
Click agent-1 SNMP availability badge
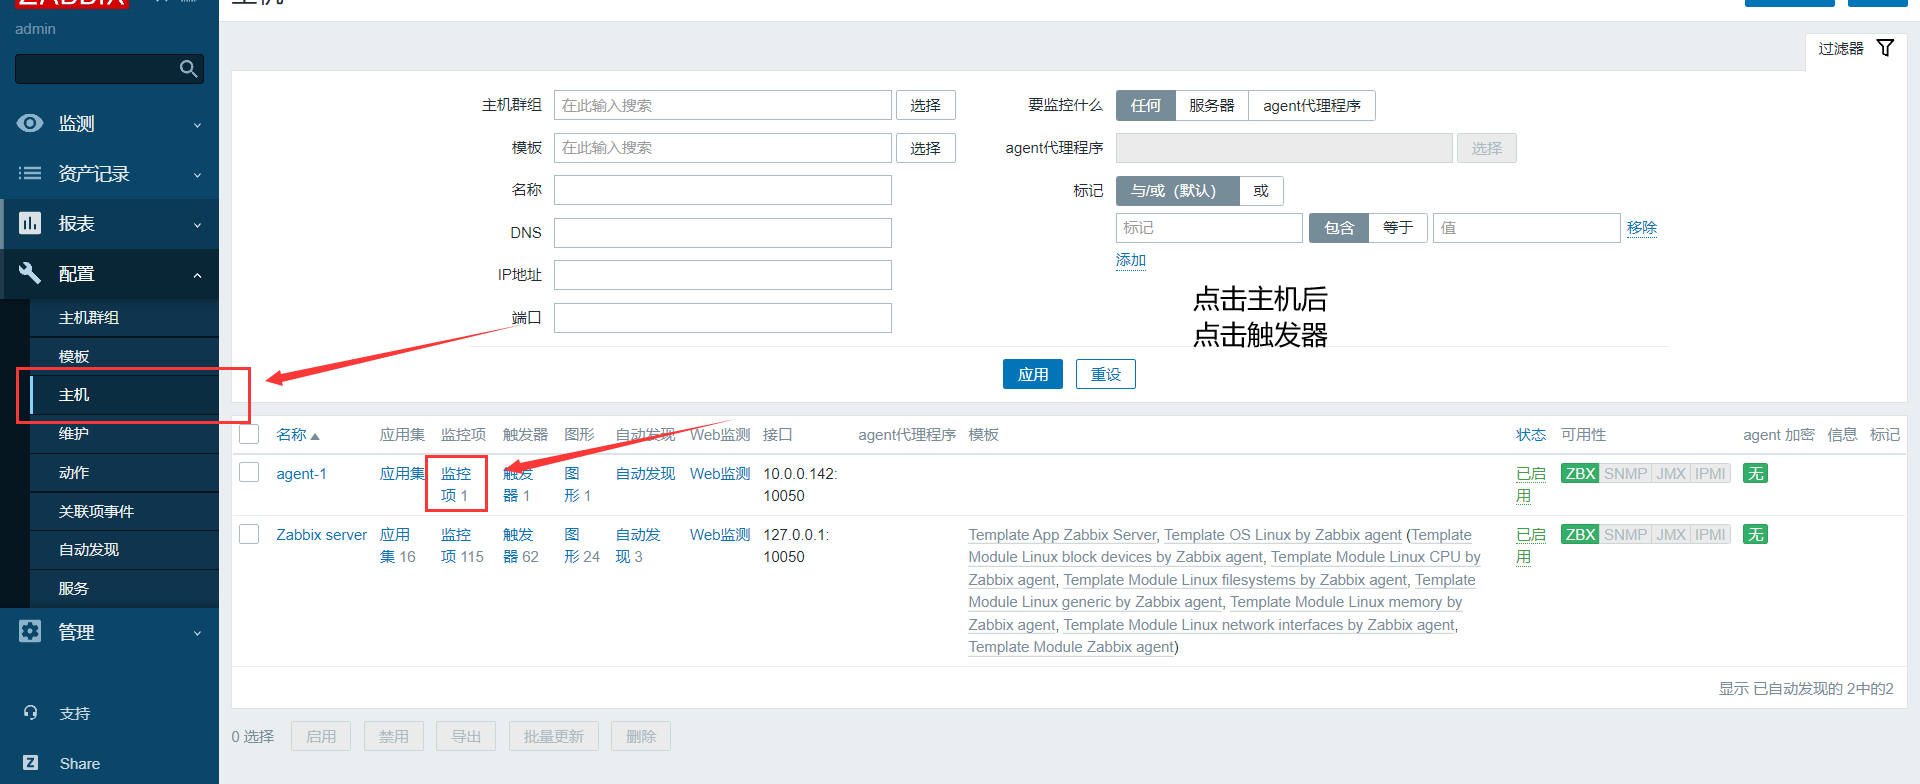pos(1625,474)
